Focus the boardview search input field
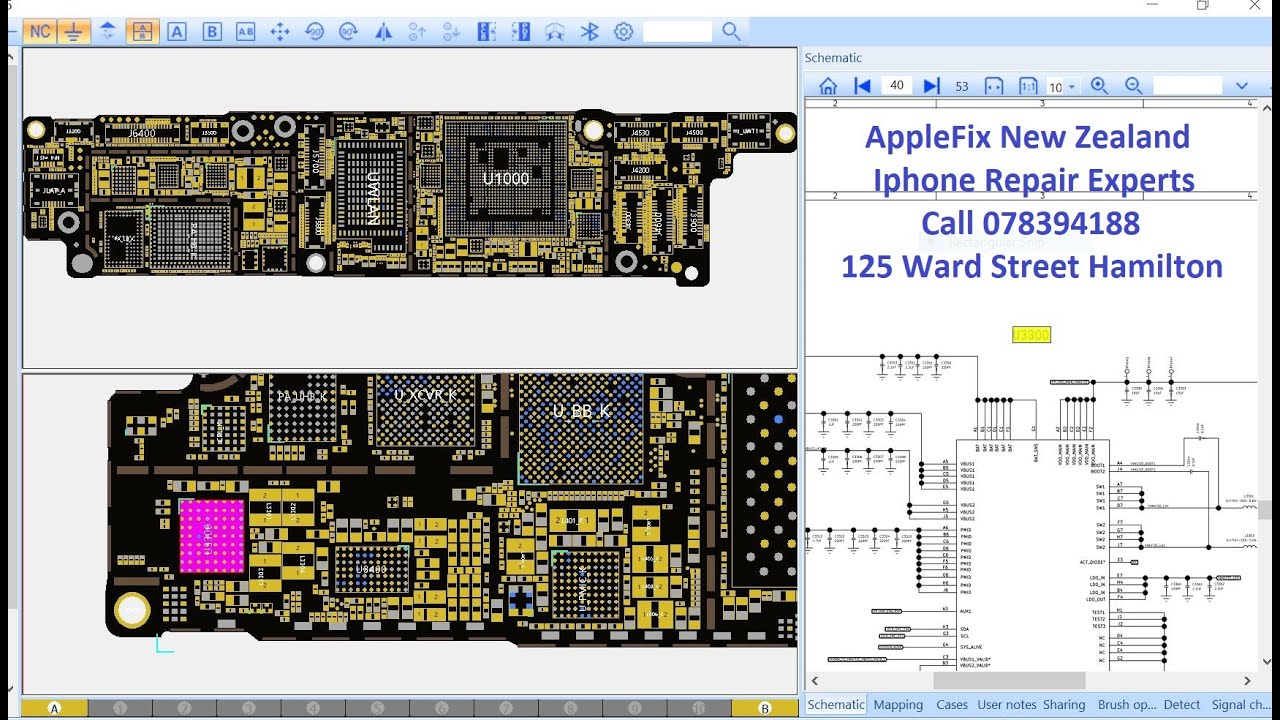 (677, 31)
